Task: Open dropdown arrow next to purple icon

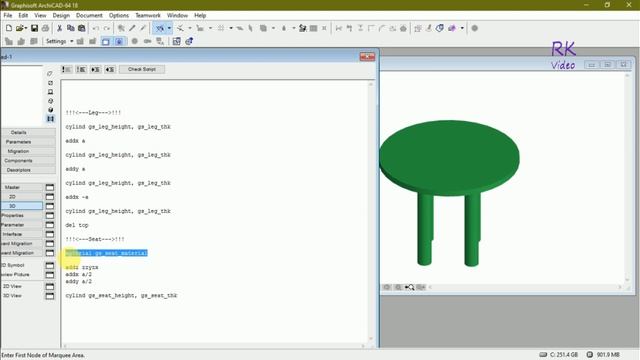Action: (462, 28)
